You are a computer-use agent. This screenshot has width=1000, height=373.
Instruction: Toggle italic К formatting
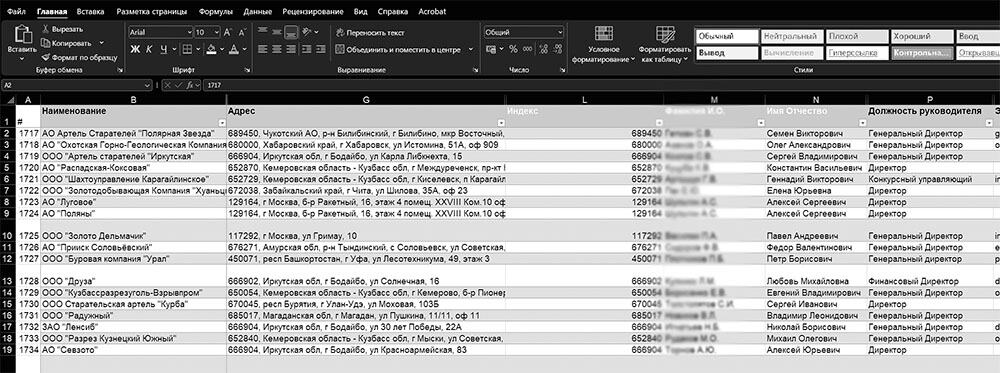(149, 49)
